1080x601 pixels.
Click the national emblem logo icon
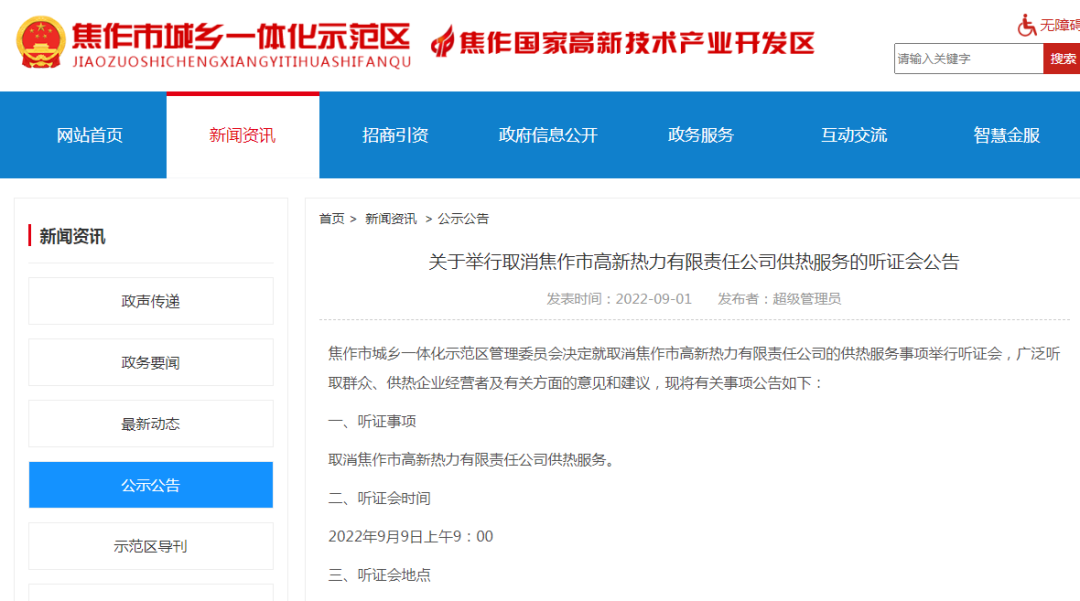pyautogui.click(x=40, y=43)
